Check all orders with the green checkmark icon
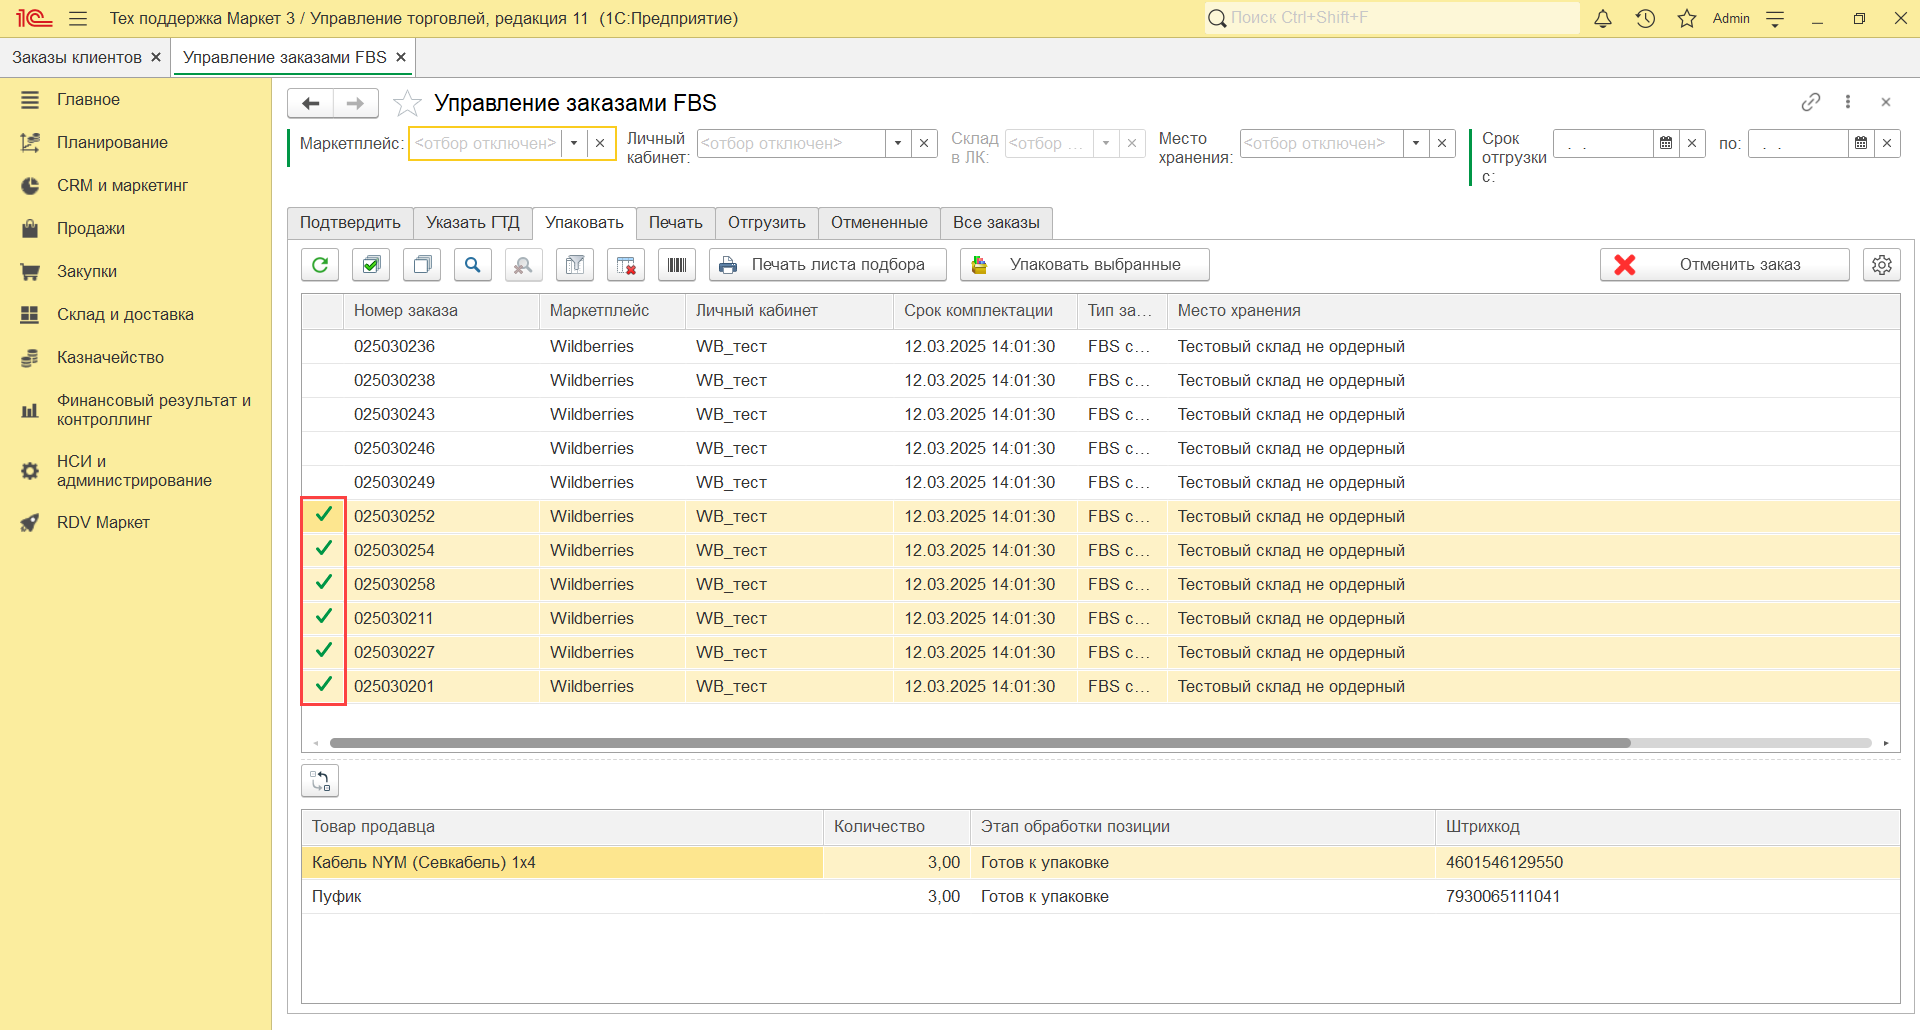This screenshot has height=1030, width=1920. click(371, 265)
